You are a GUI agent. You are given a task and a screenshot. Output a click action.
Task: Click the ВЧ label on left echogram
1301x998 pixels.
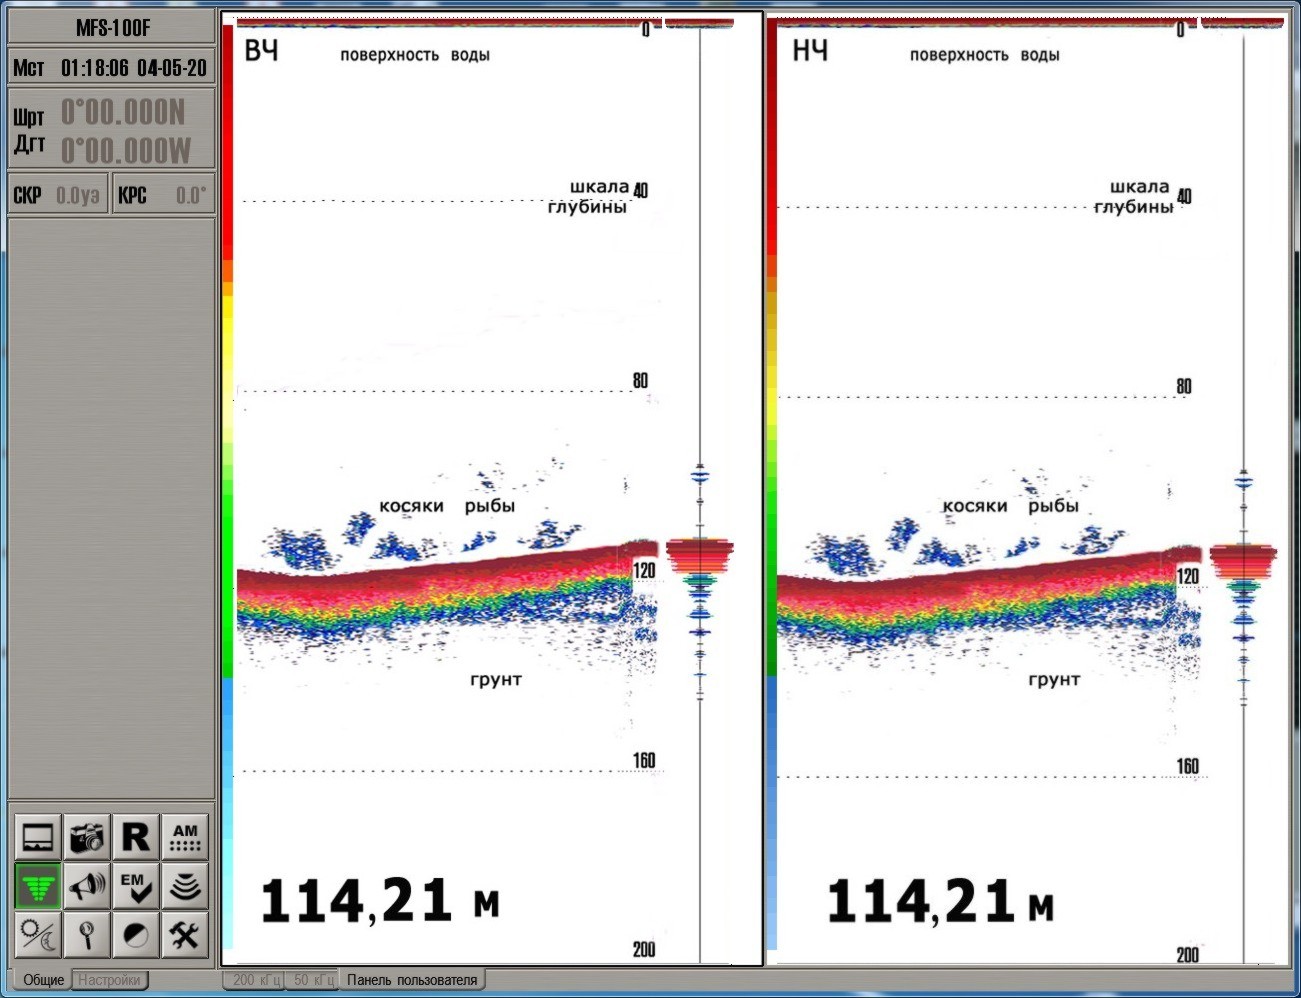(261, 50)
